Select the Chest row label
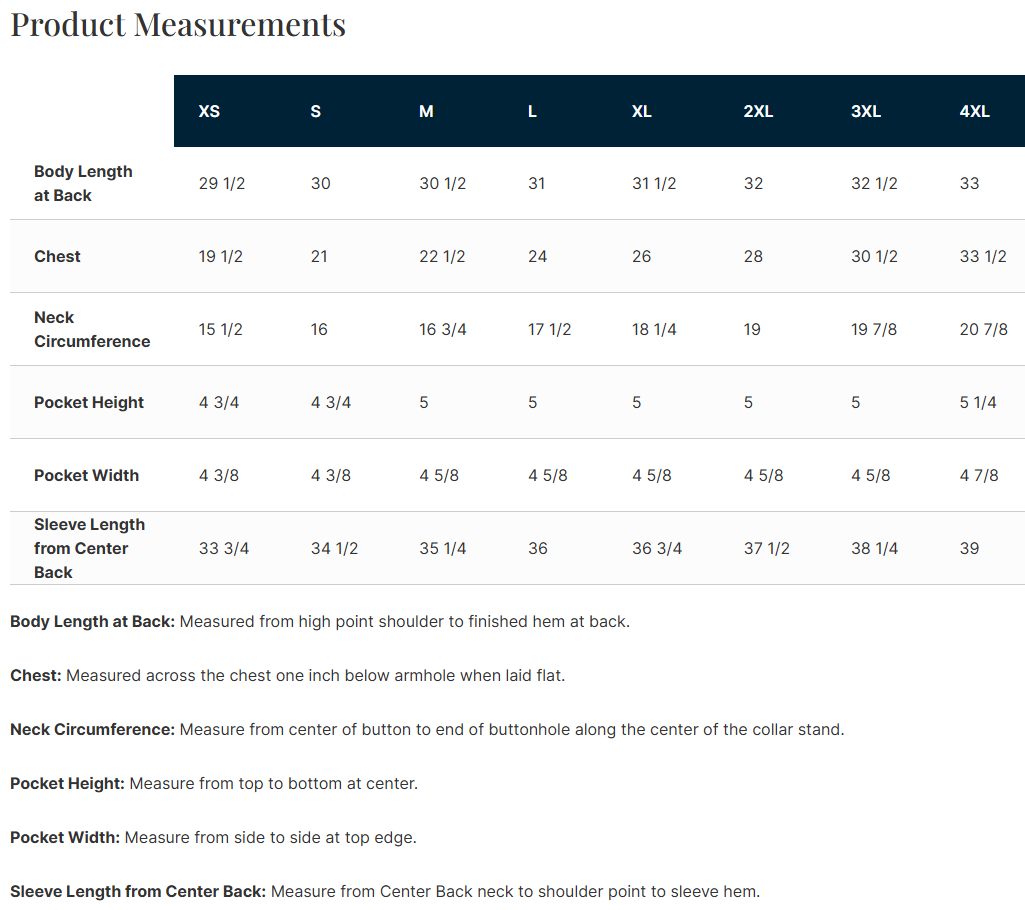 pyautogui.click(x=57, y=256)
